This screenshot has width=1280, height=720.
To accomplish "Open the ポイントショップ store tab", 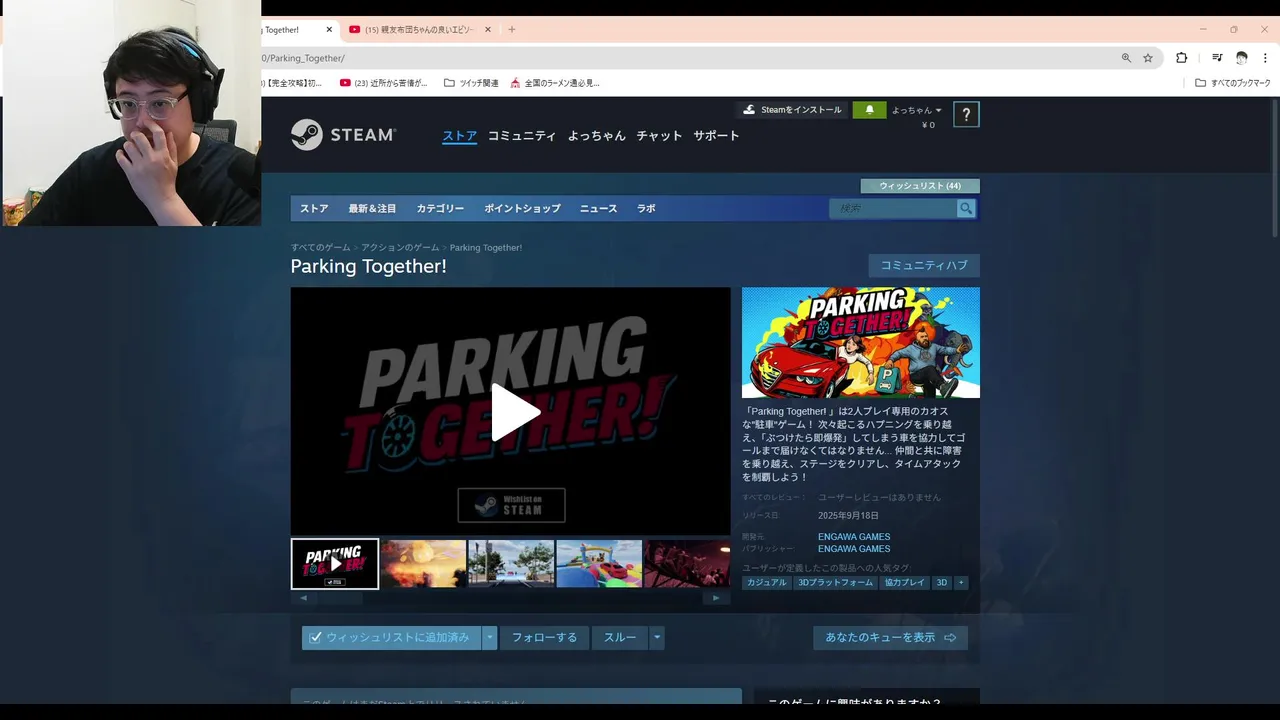I will pos(522,209).
